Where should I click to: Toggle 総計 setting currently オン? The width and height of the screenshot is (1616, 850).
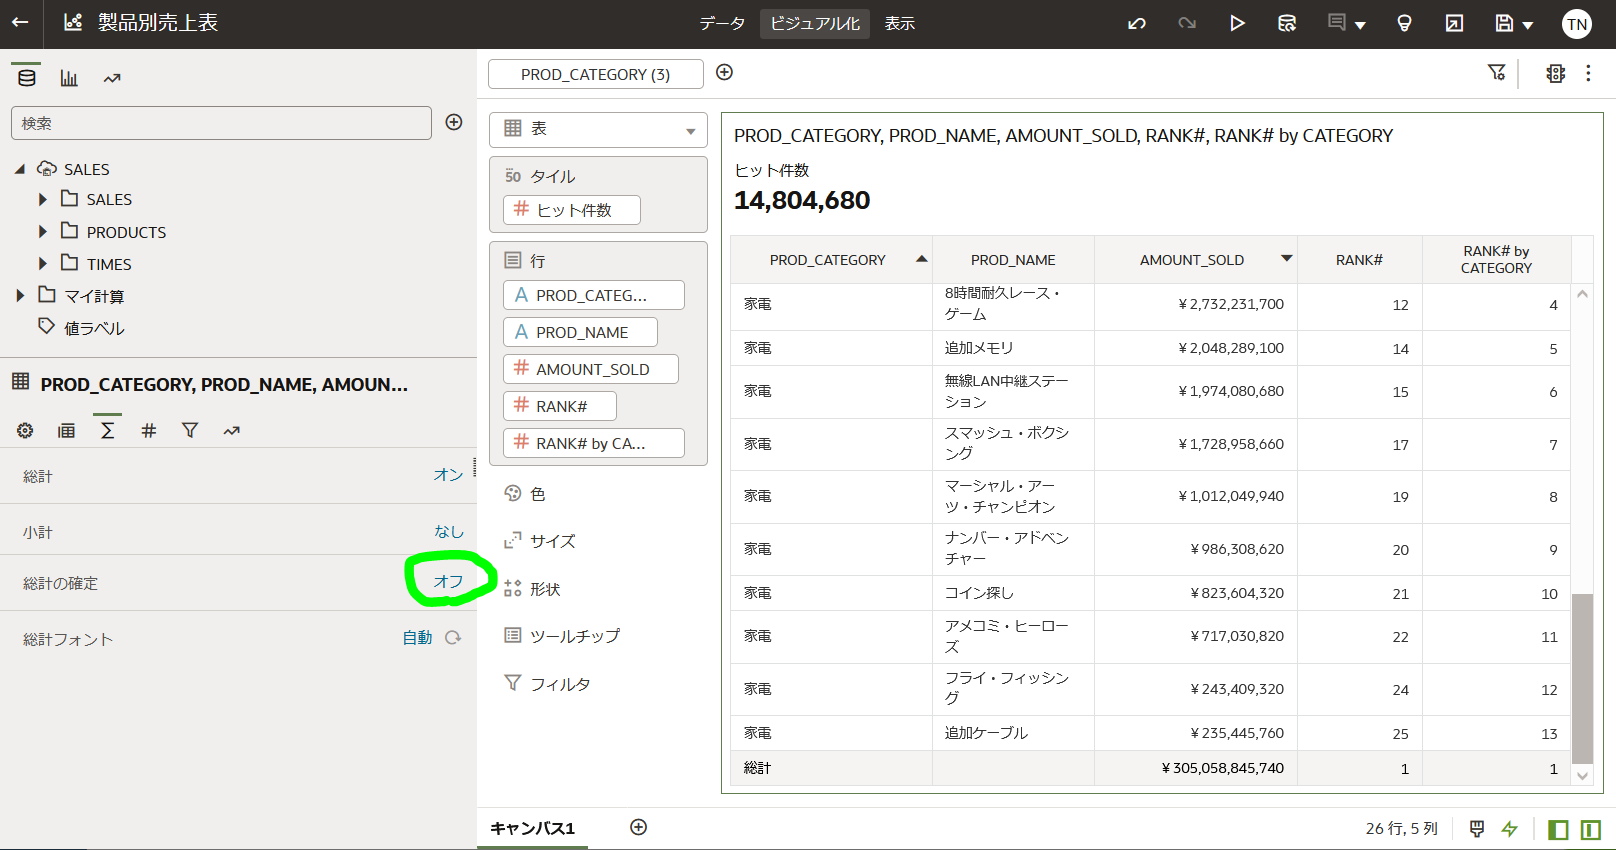(x=448, y=475)
